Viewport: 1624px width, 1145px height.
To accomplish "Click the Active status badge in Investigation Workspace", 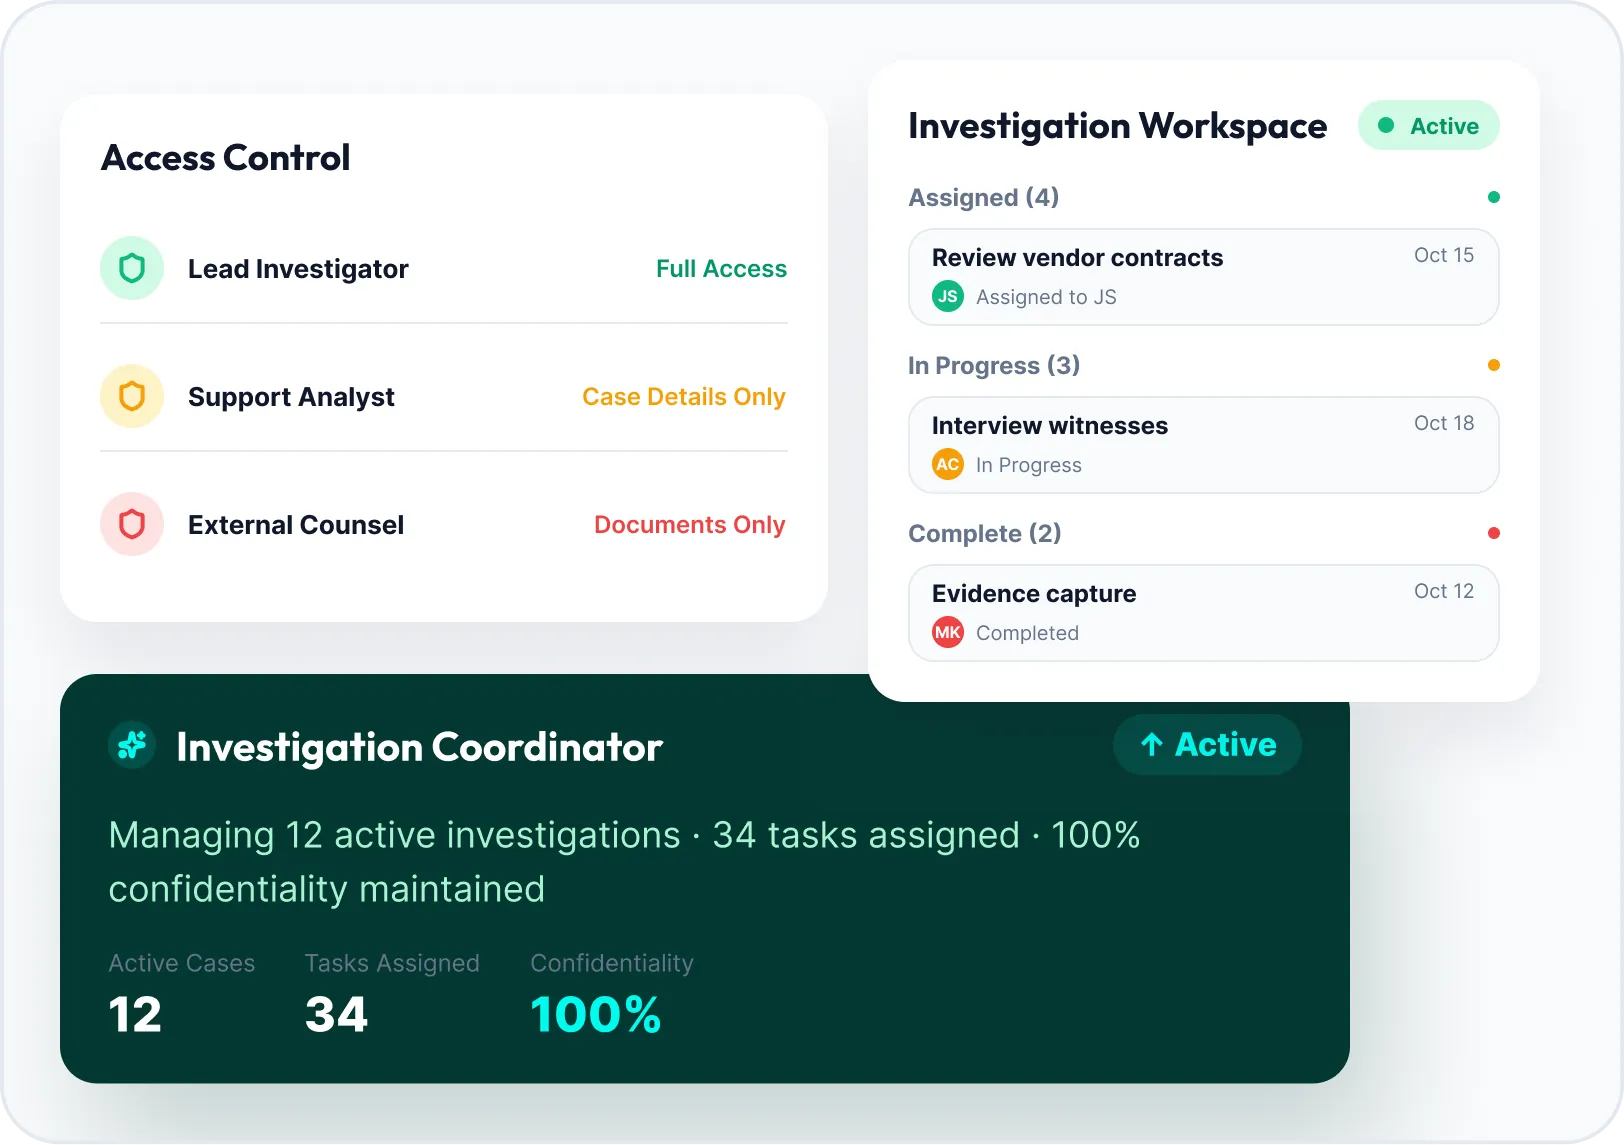I will [x=1429, y=126].
